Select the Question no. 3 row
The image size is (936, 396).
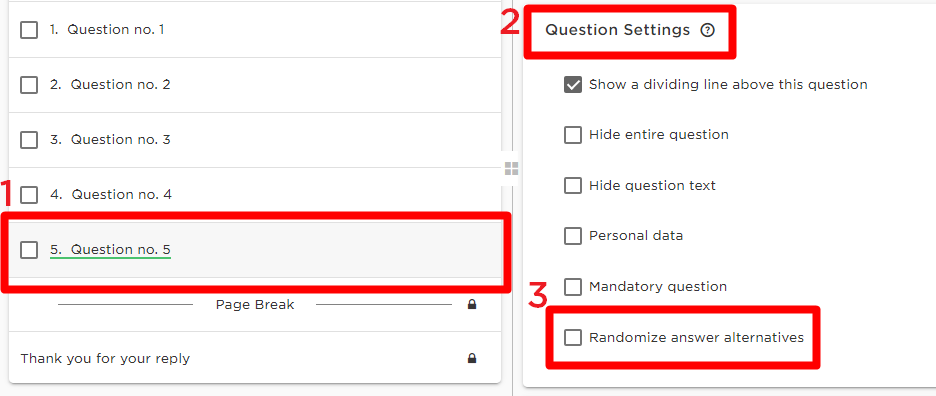coord(255,140)
